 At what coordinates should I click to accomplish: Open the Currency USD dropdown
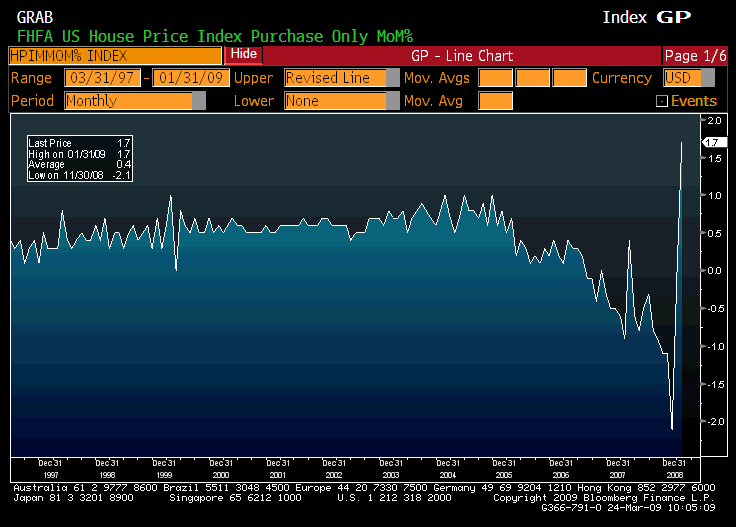coord(708,78)
